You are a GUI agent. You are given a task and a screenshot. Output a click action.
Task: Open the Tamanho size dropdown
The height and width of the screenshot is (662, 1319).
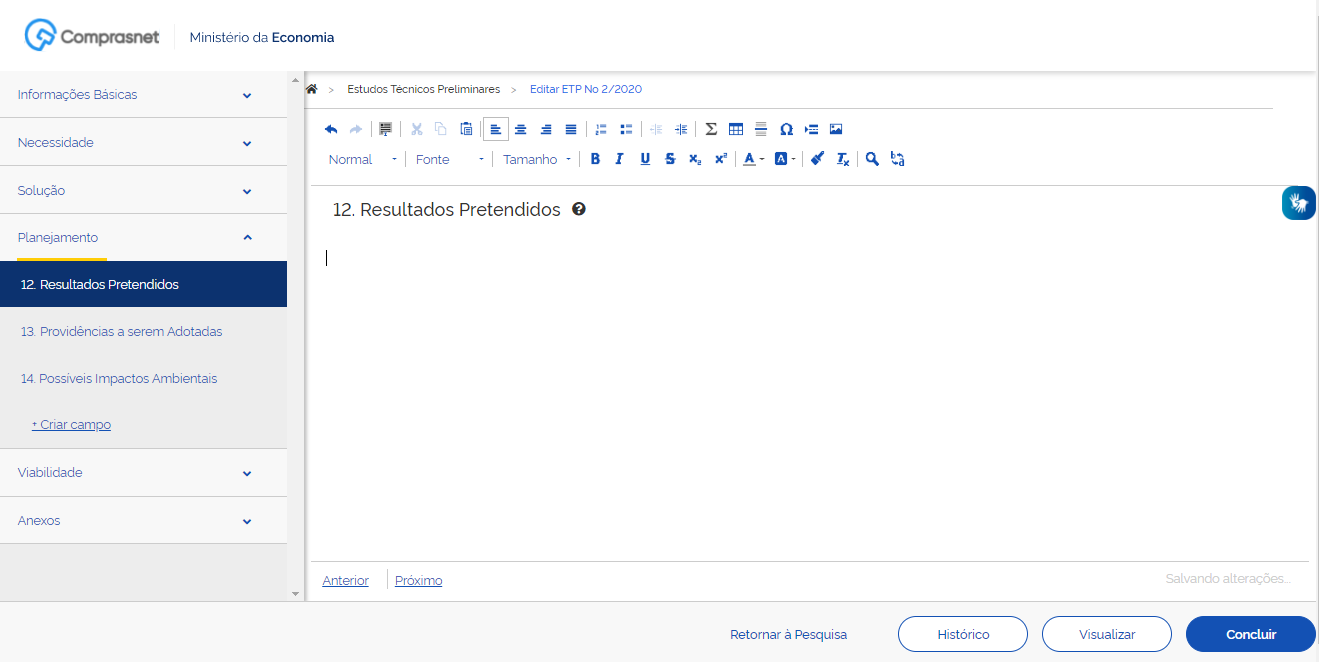tap(536, 159)
